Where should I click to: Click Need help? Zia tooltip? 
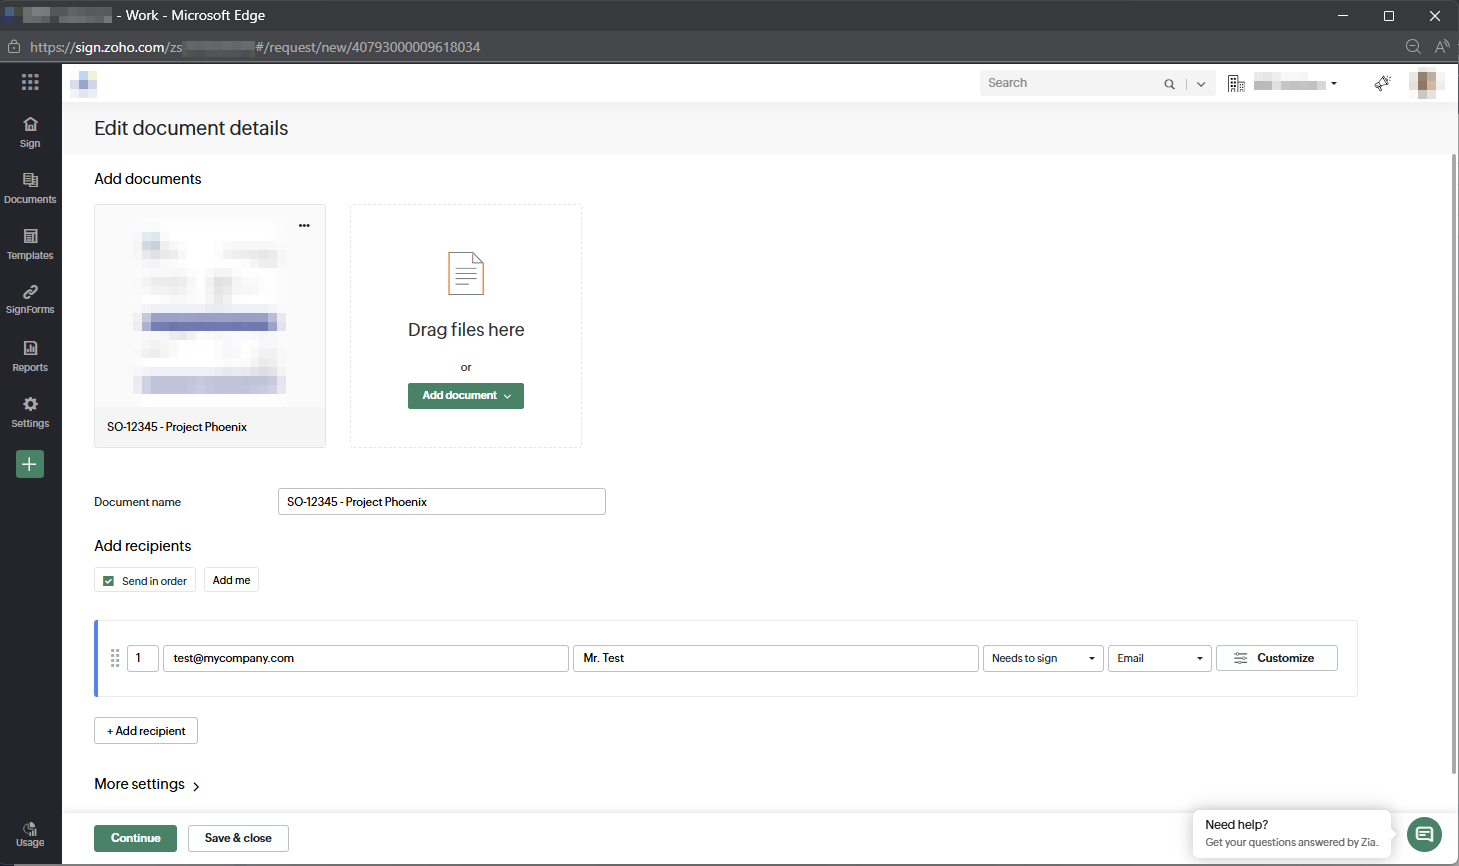coord(1292,833)
